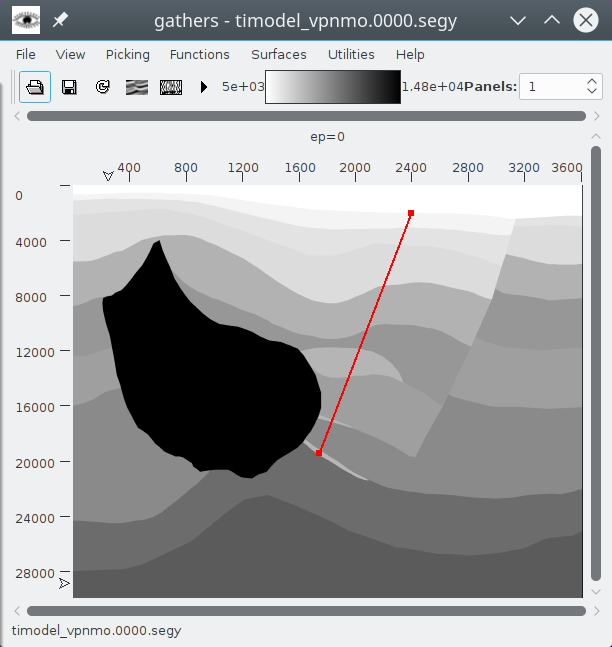
Task: Open the Surfaces menu
Action: coord(279,54)
